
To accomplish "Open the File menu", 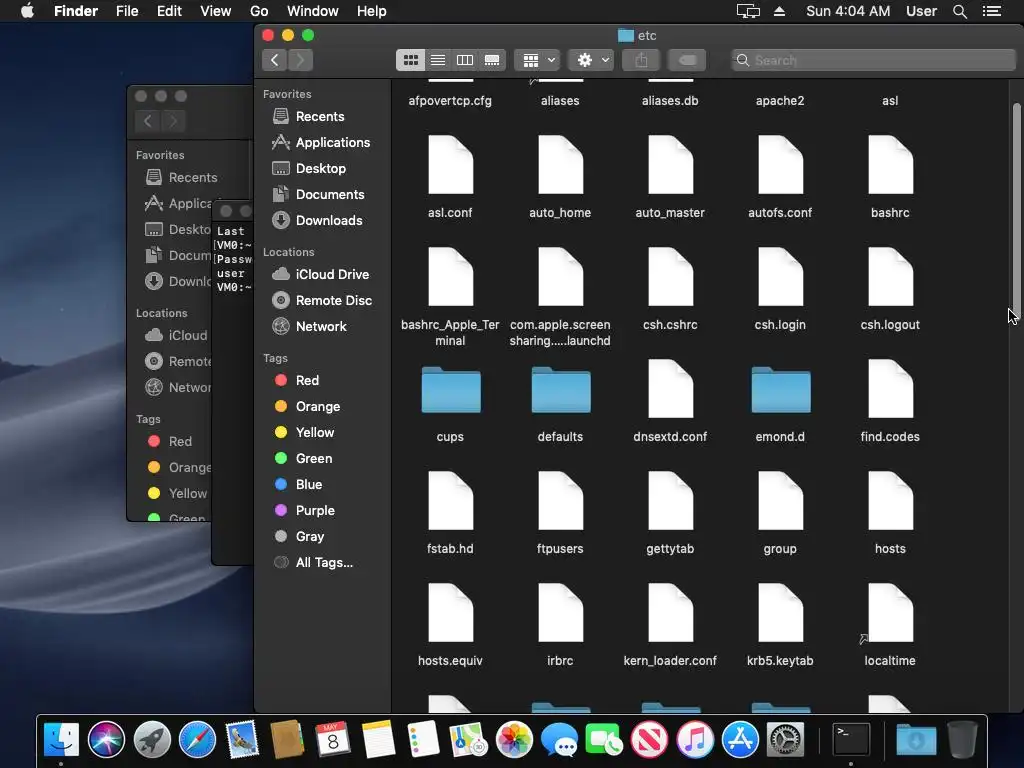I will click(x=127, y=11).
